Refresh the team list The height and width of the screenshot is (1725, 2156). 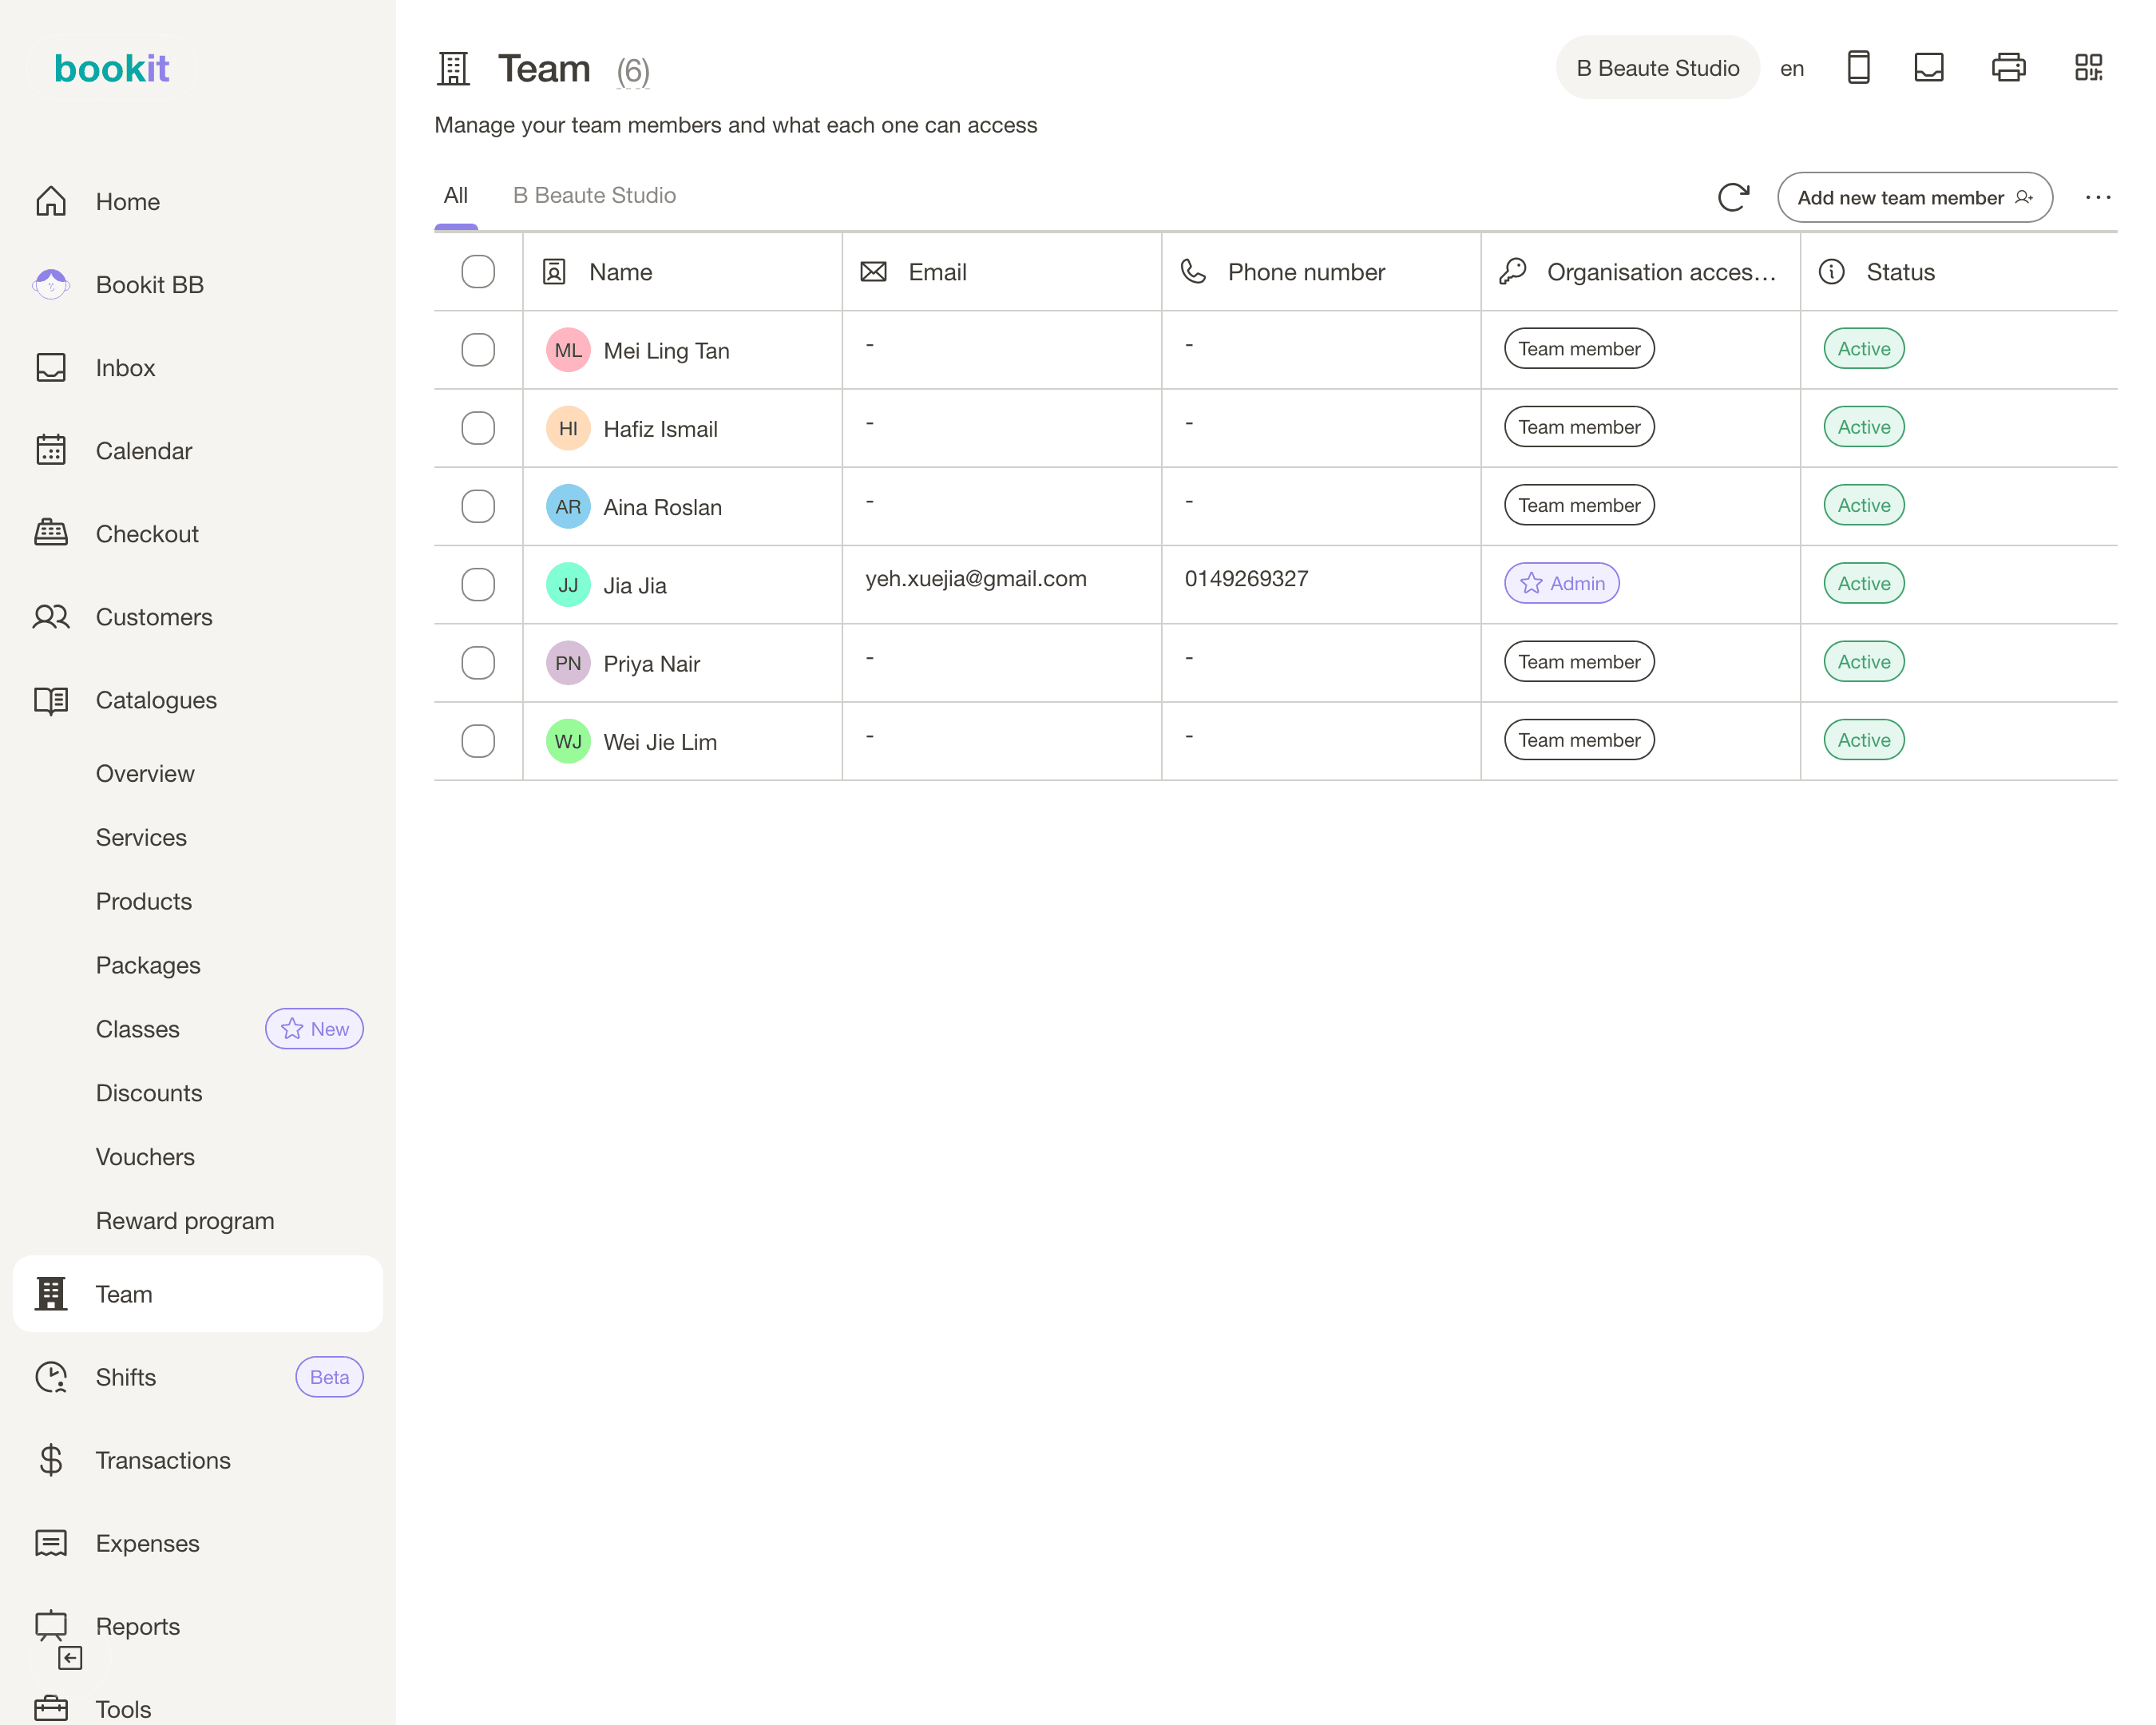1733,197
